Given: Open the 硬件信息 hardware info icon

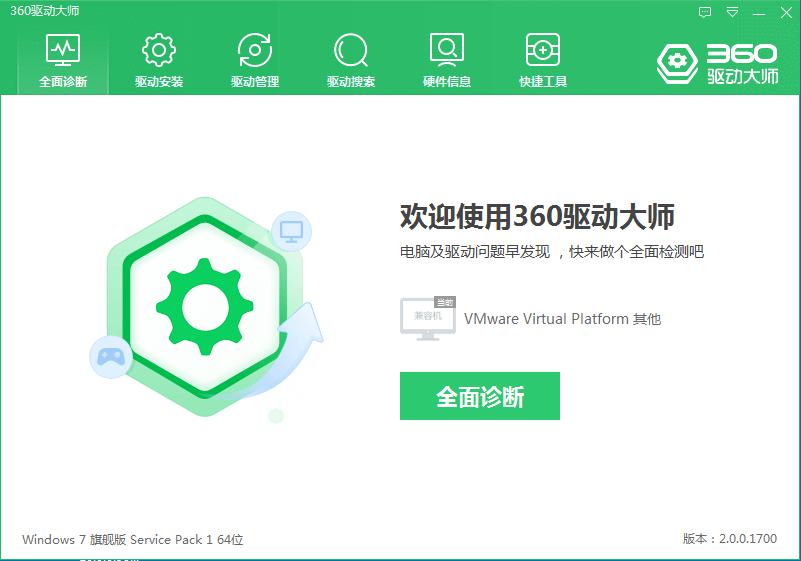Looking at the screenshot, I should pos(447,50).
